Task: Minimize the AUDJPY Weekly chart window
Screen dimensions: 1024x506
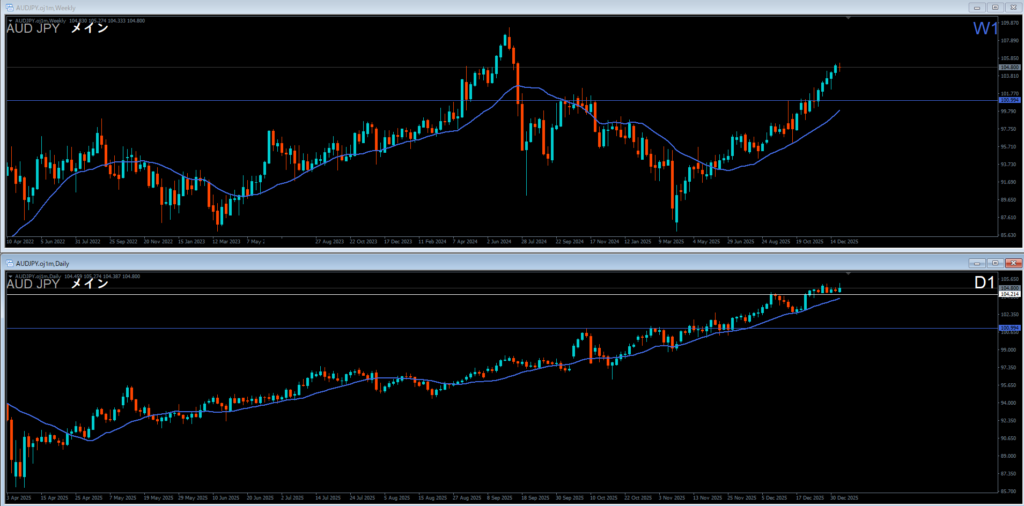Action: point(976,8)
